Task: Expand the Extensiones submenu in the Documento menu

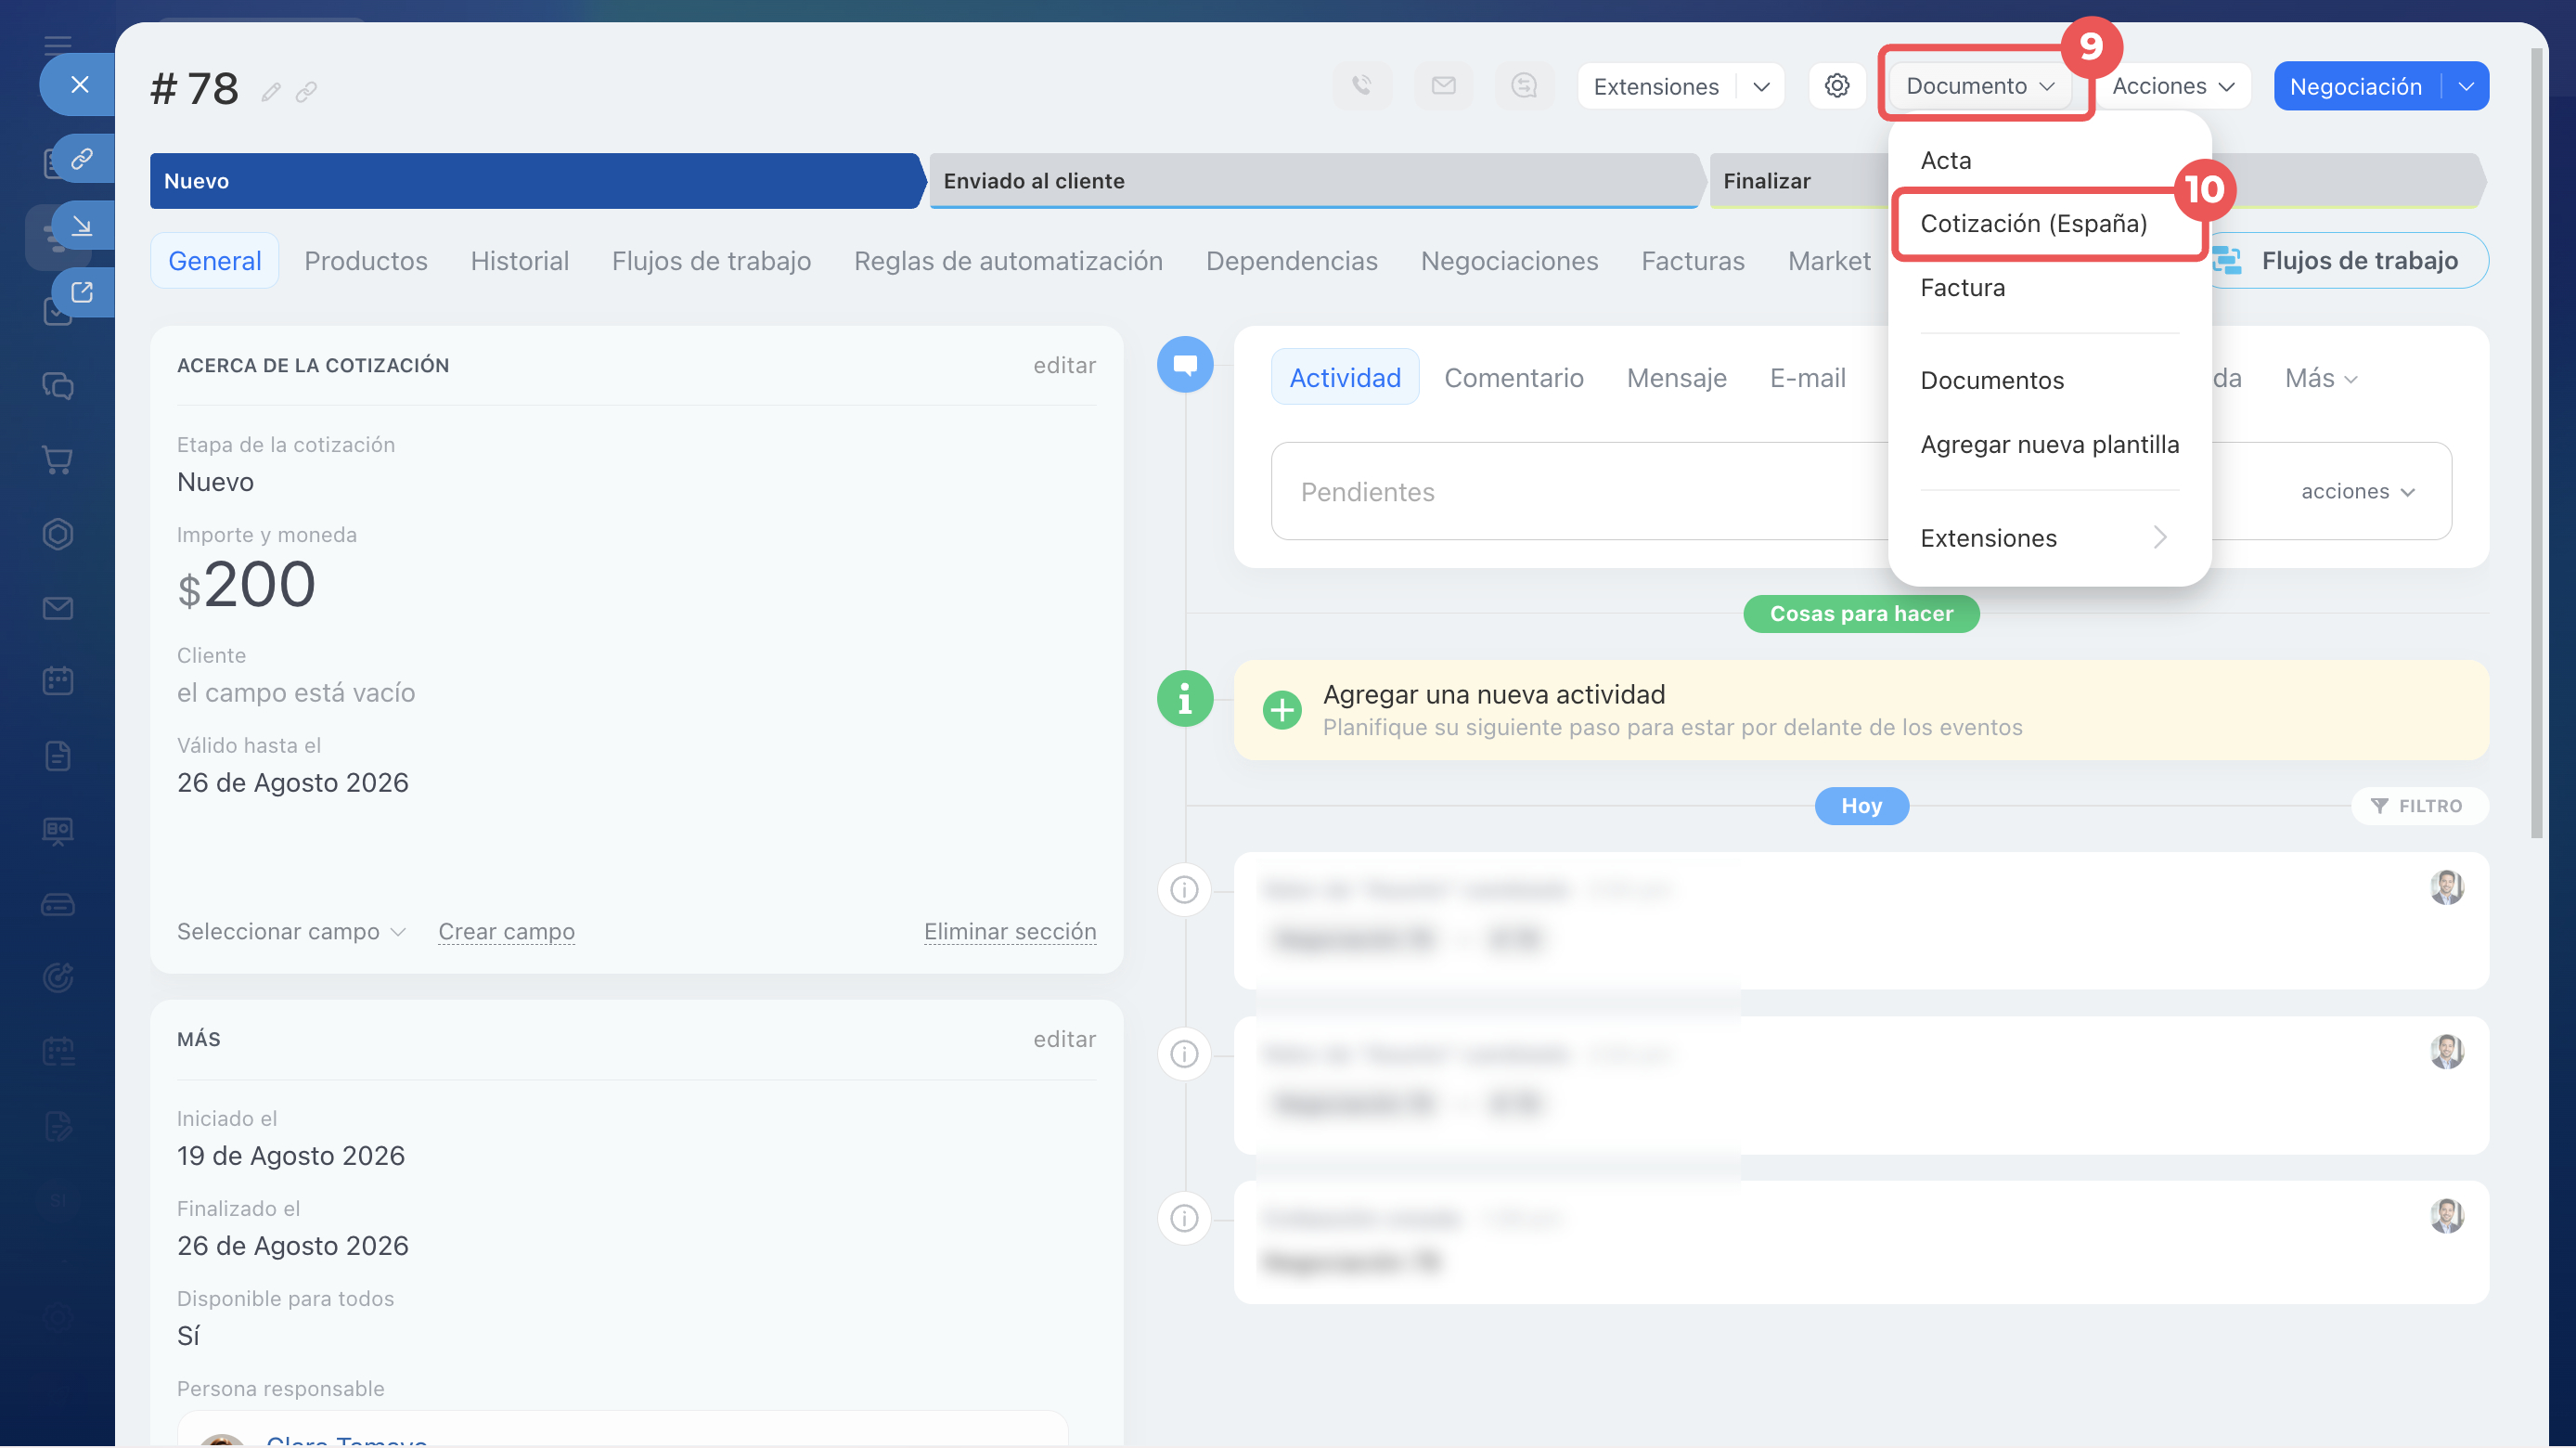Action: point(2049,538)
